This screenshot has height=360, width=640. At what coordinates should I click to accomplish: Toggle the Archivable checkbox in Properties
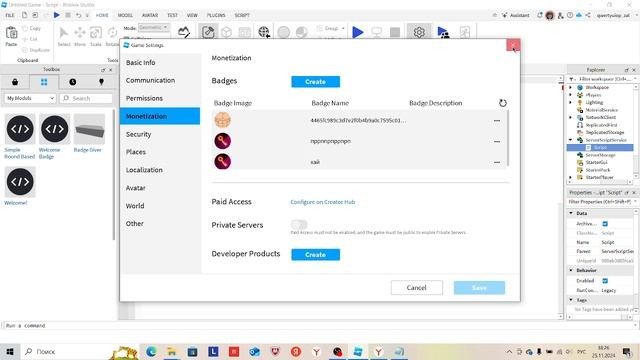605,224
